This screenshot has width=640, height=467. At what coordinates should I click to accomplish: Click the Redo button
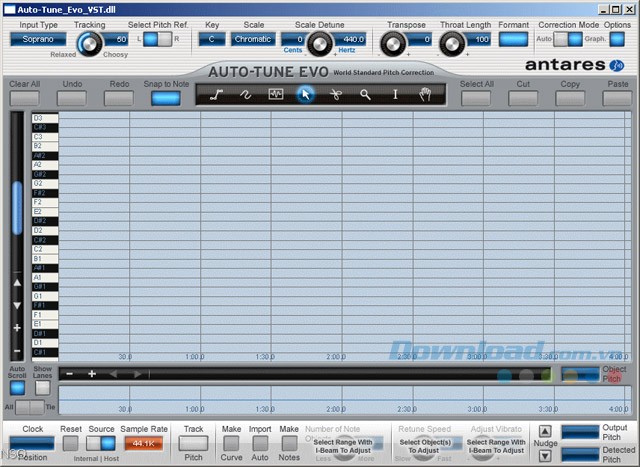click(x=119, y=98)
